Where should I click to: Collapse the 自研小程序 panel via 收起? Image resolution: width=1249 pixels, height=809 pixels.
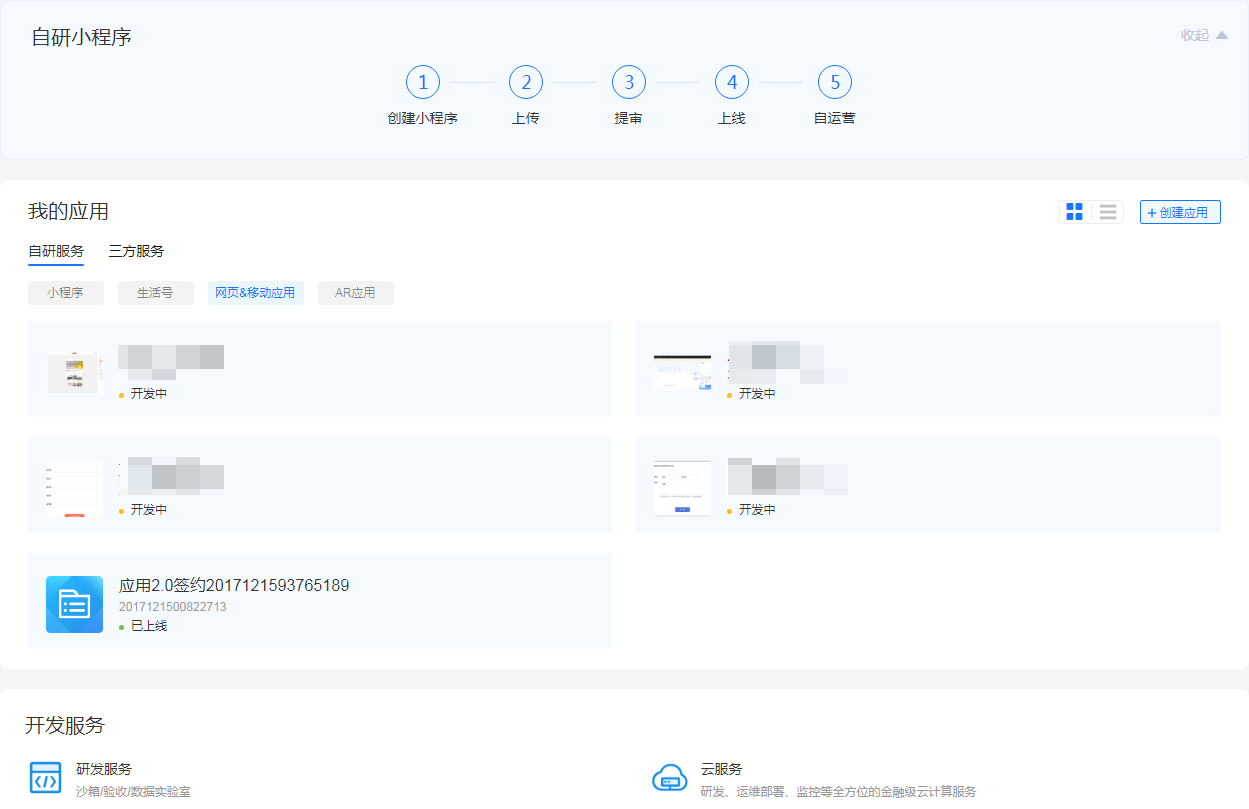1203,35
